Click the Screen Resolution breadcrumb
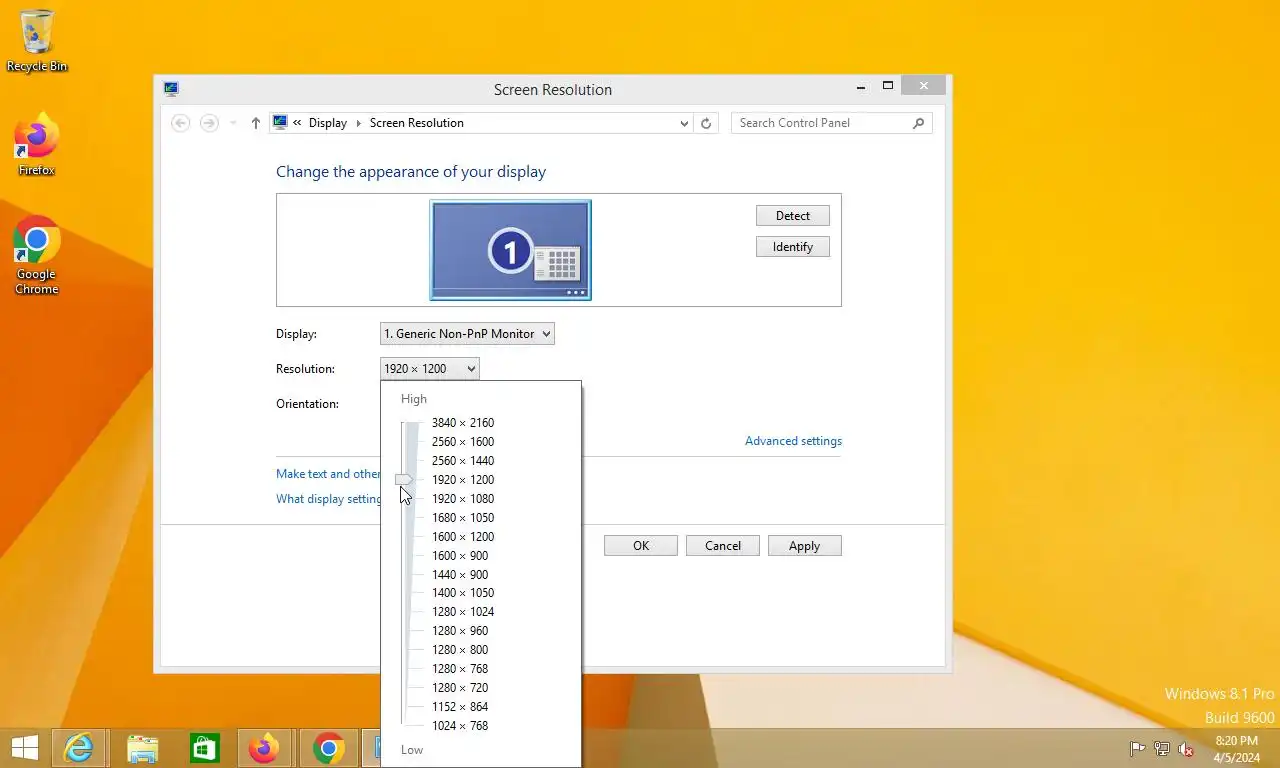Image resolution: width=1280 pixels, height=768 pixels. tap(416, 123)
